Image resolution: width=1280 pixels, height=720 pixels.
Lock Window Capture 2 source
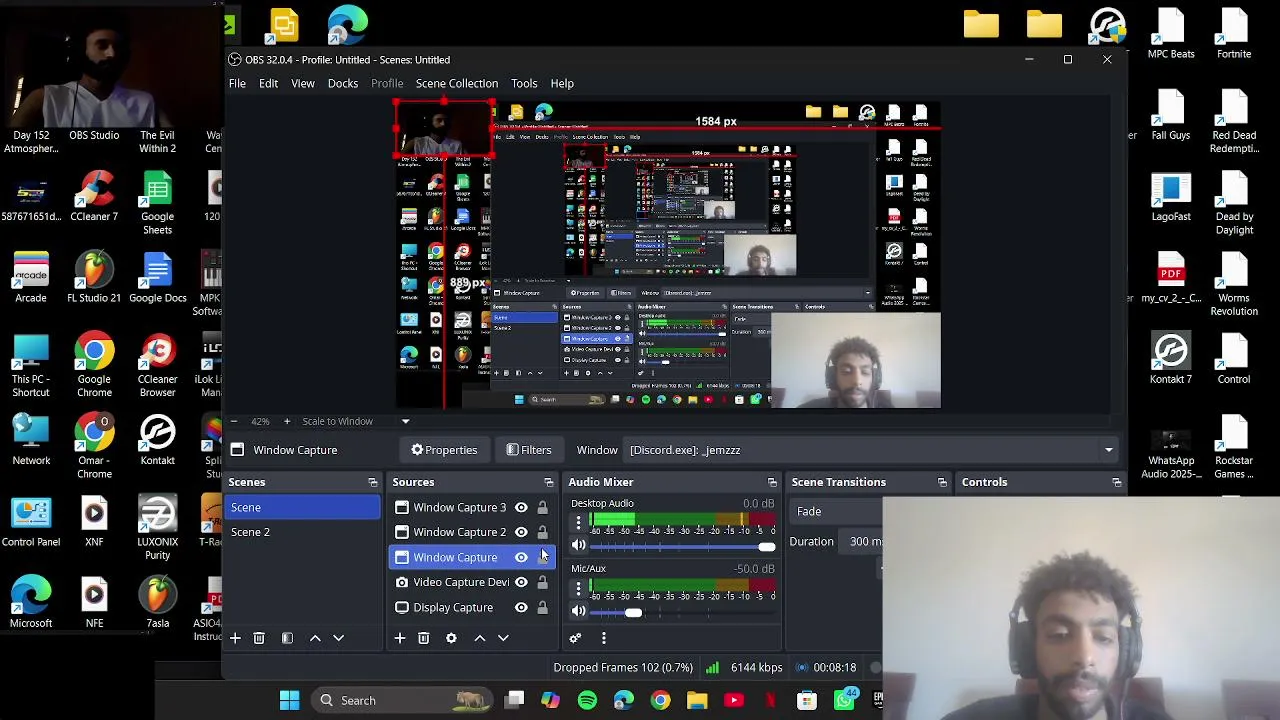coord(542,532)
